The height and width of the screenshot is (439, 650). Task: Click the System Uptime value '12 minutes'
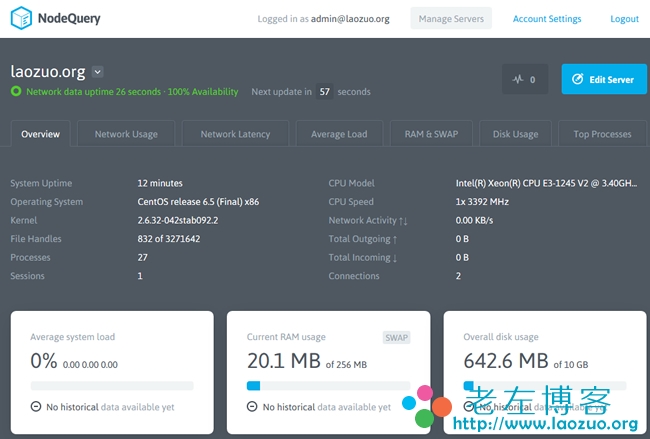pos(160,183)
